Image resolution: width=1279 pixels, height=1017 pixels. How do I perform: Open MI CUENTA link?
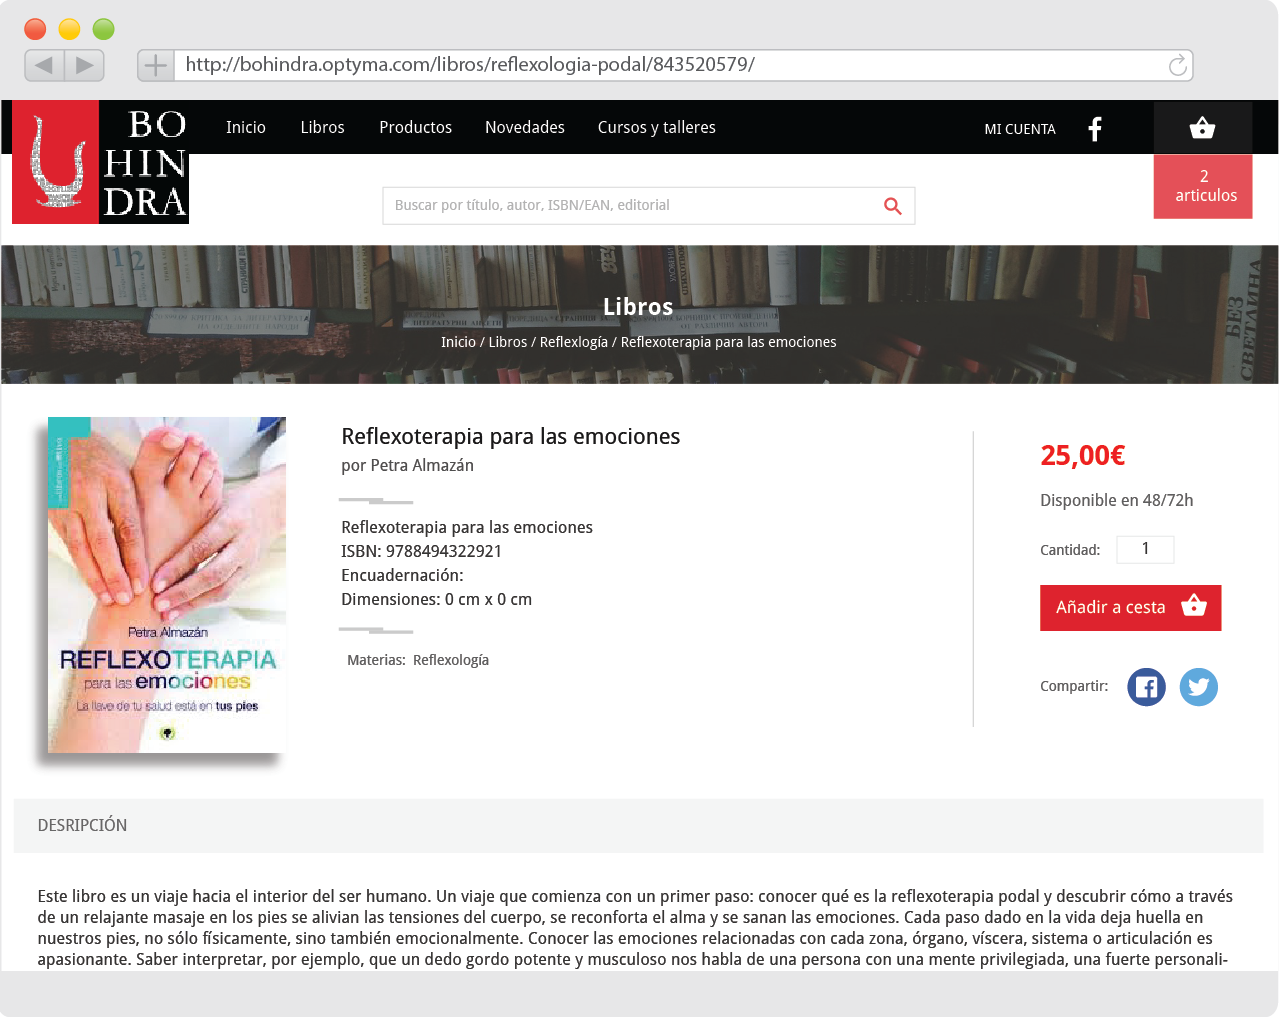point(1020,129)
